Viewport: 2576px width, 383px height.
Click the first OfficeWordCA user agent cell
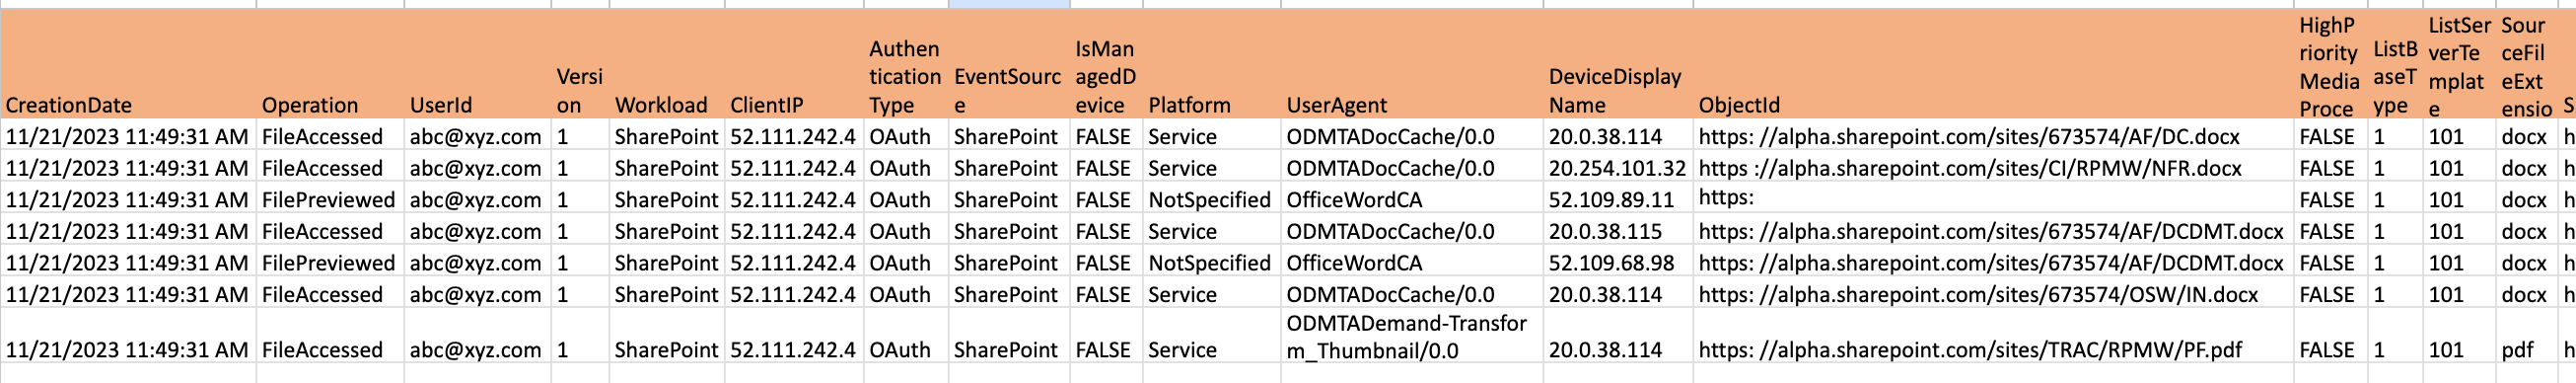(x=1412, y=200)
